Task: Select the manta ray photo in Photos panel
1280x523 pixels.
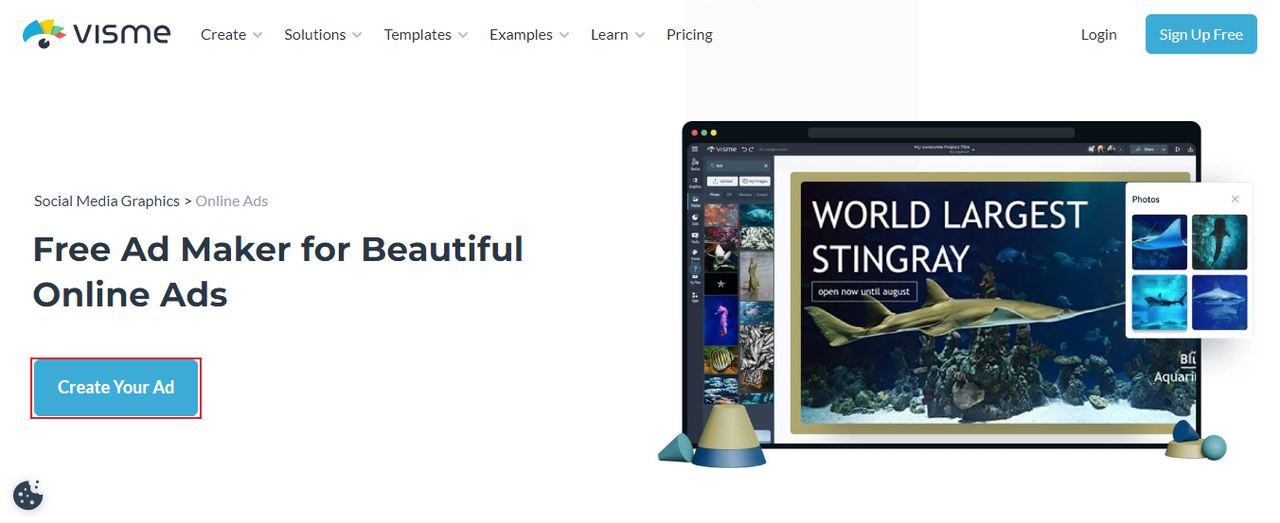Action: [1159, 242]
